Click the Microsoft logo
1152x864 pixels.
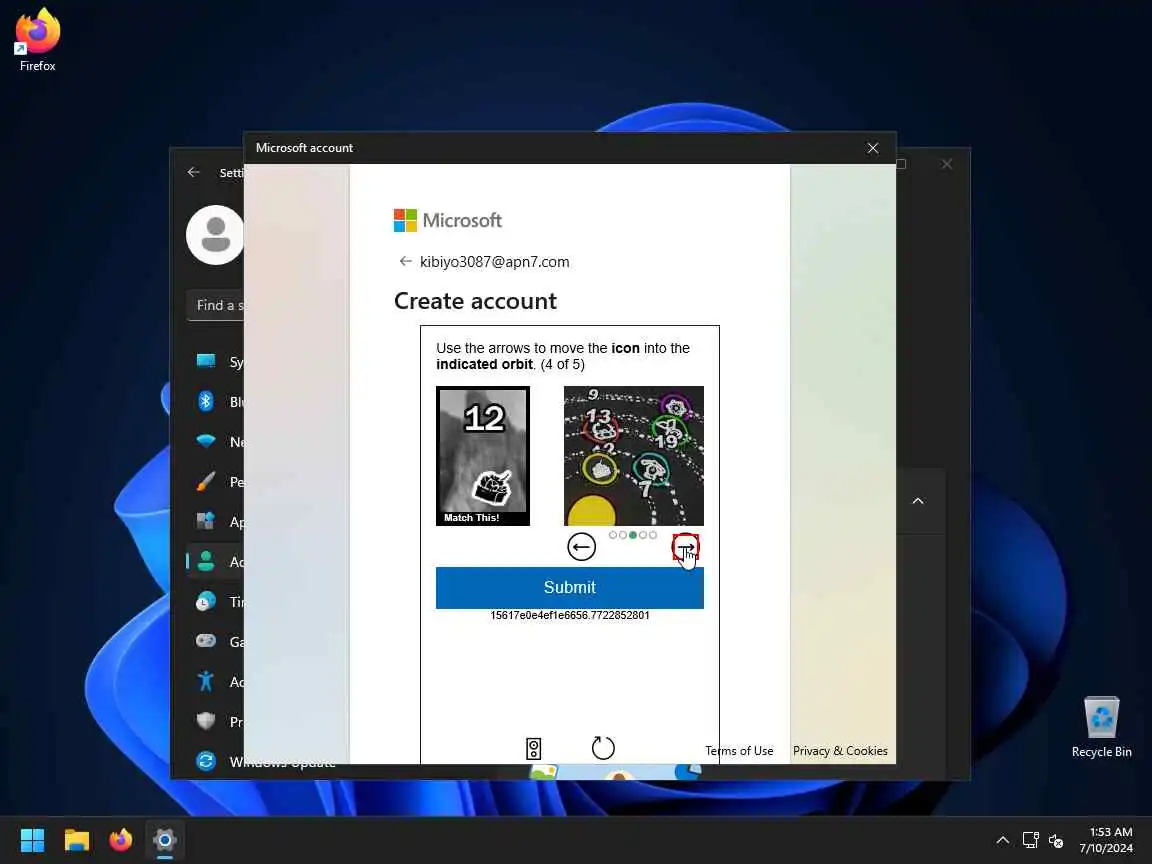[447, 220]
